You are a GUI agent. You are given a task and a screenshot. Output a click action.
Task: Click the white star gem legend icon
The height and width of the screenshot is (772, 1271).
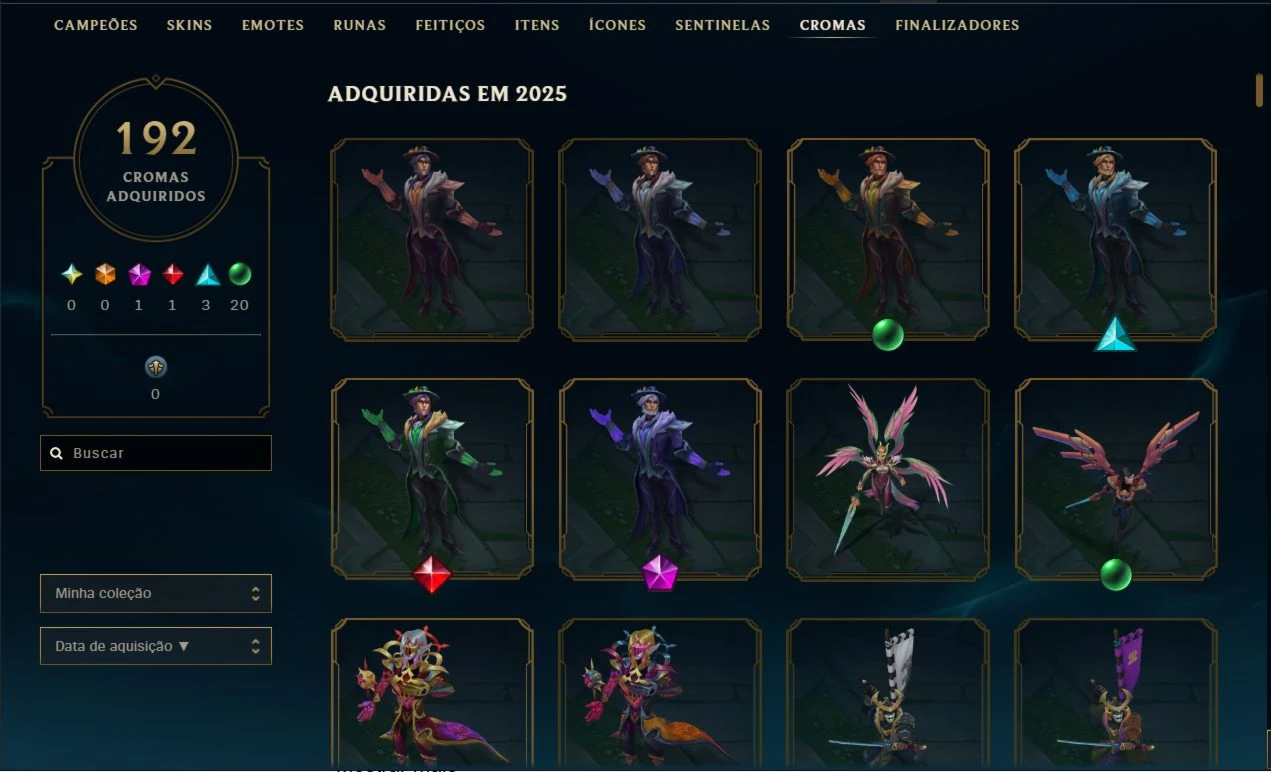pos(71,275)
